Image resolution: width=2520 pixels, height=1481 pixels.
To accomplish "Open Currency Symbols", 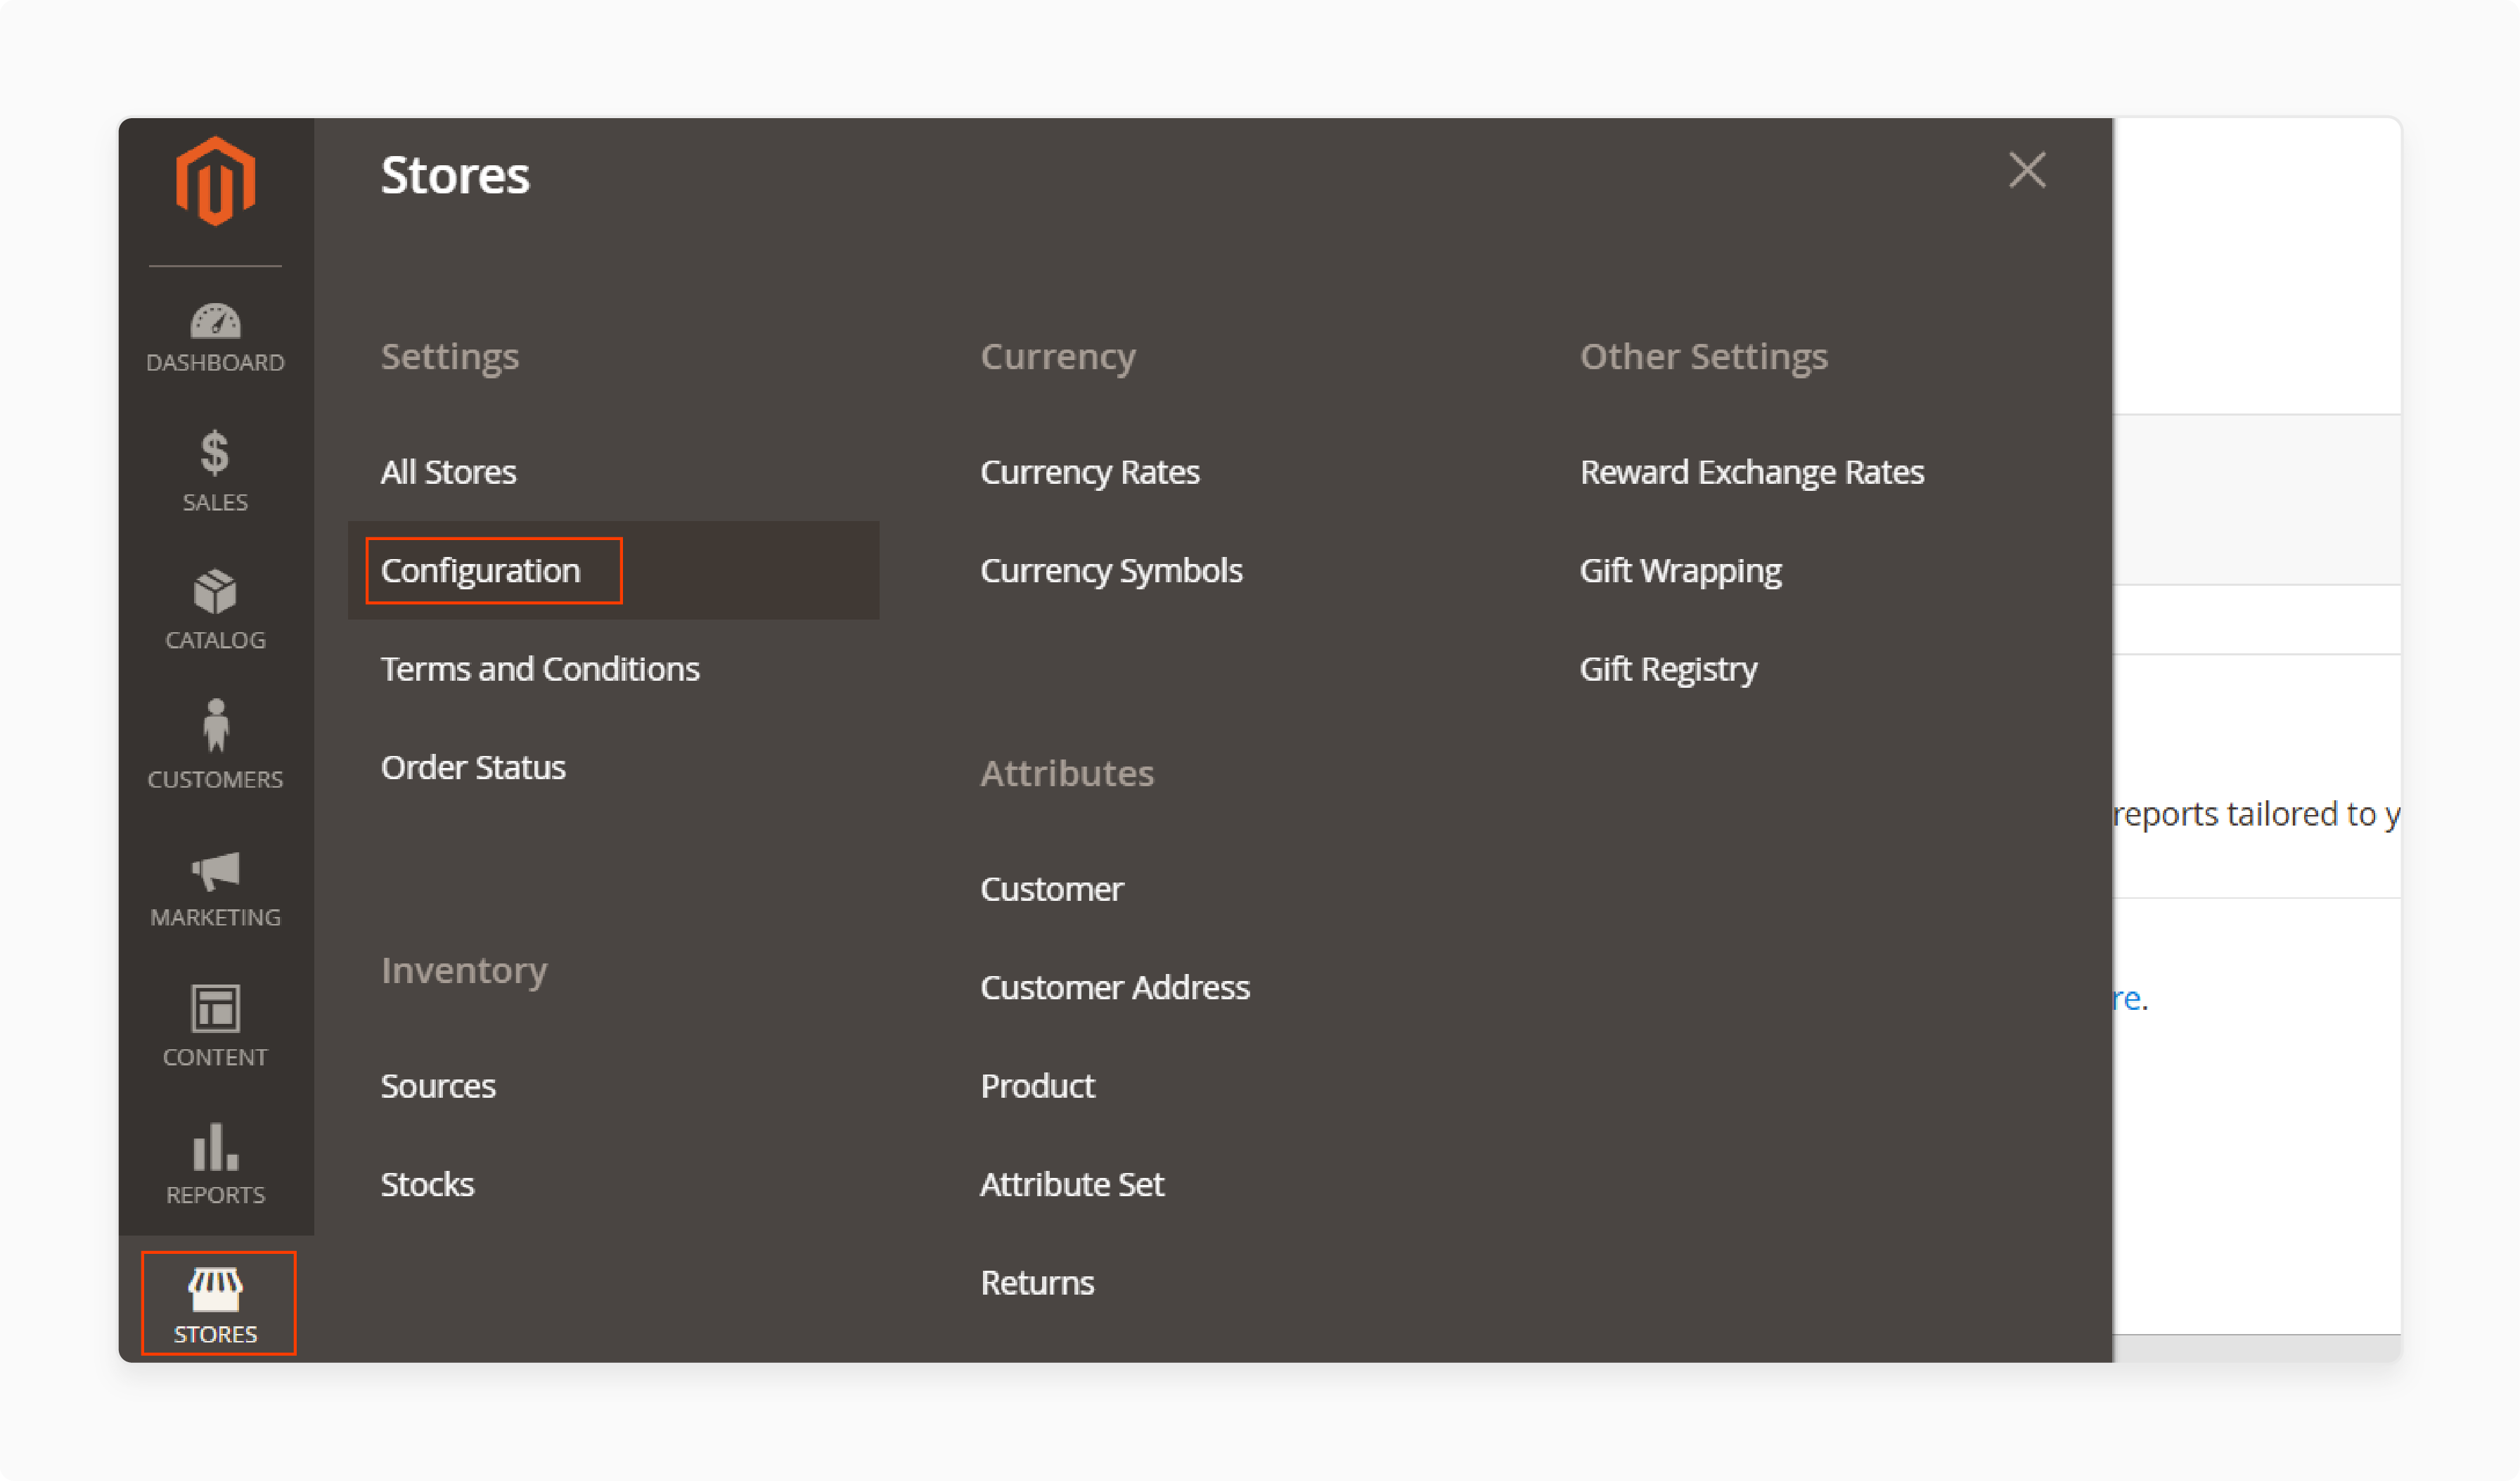I will 1111,571.
